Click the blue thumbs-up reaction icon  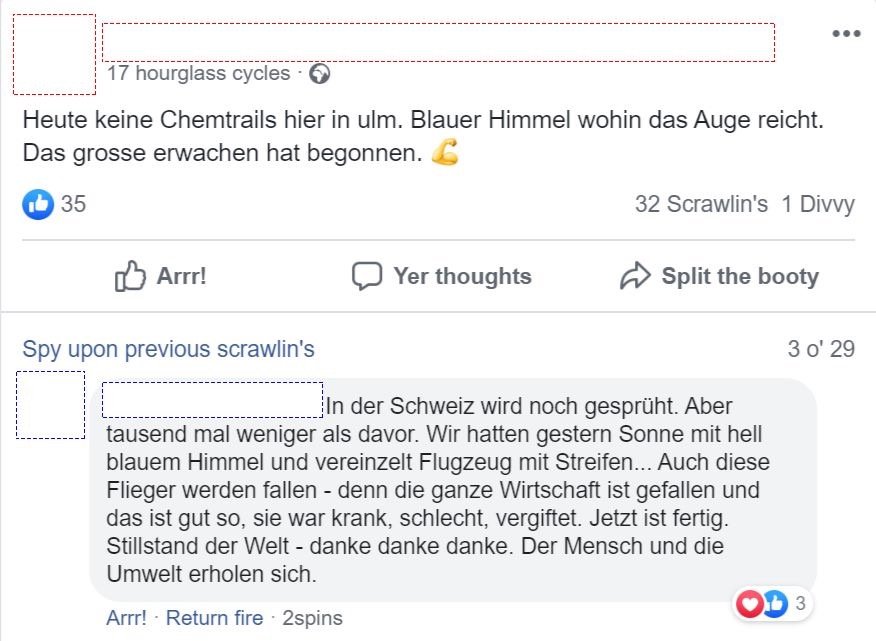pos(38,204)
